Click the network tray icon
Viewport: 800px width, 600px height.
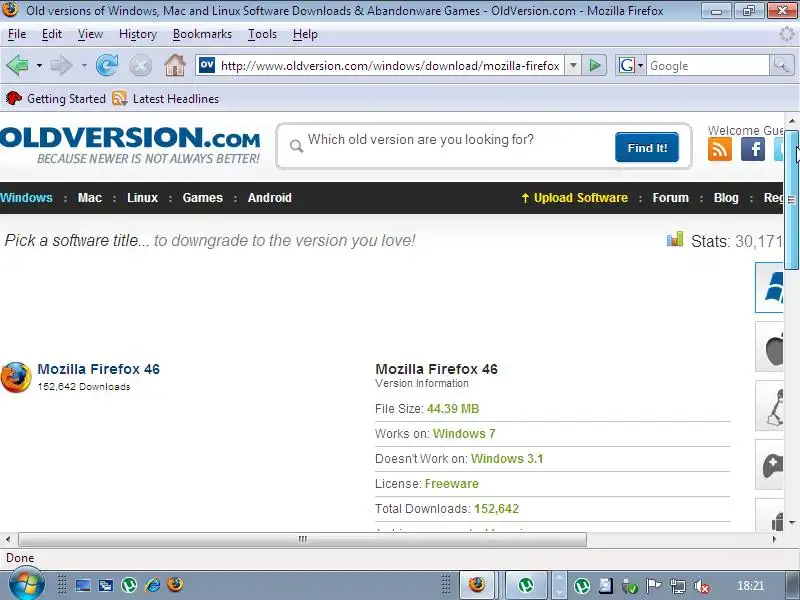(678, 586)
